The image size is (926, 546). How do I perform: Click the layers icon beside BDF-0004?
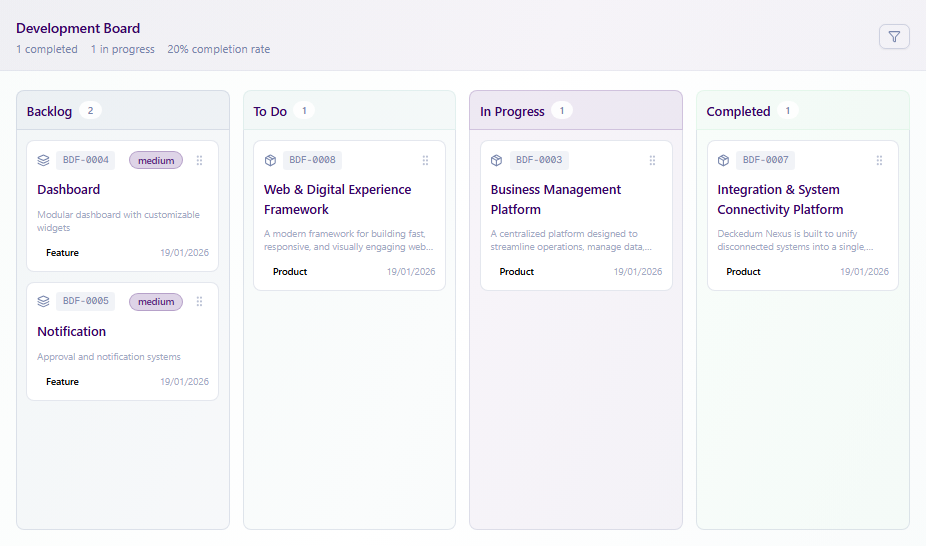click(43, 160)
